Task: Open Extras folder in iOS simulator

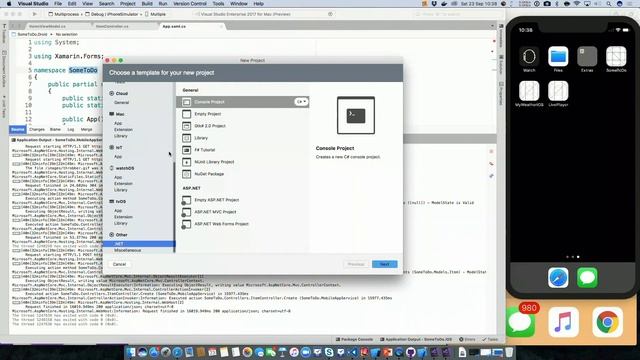Action: [587, 56]
